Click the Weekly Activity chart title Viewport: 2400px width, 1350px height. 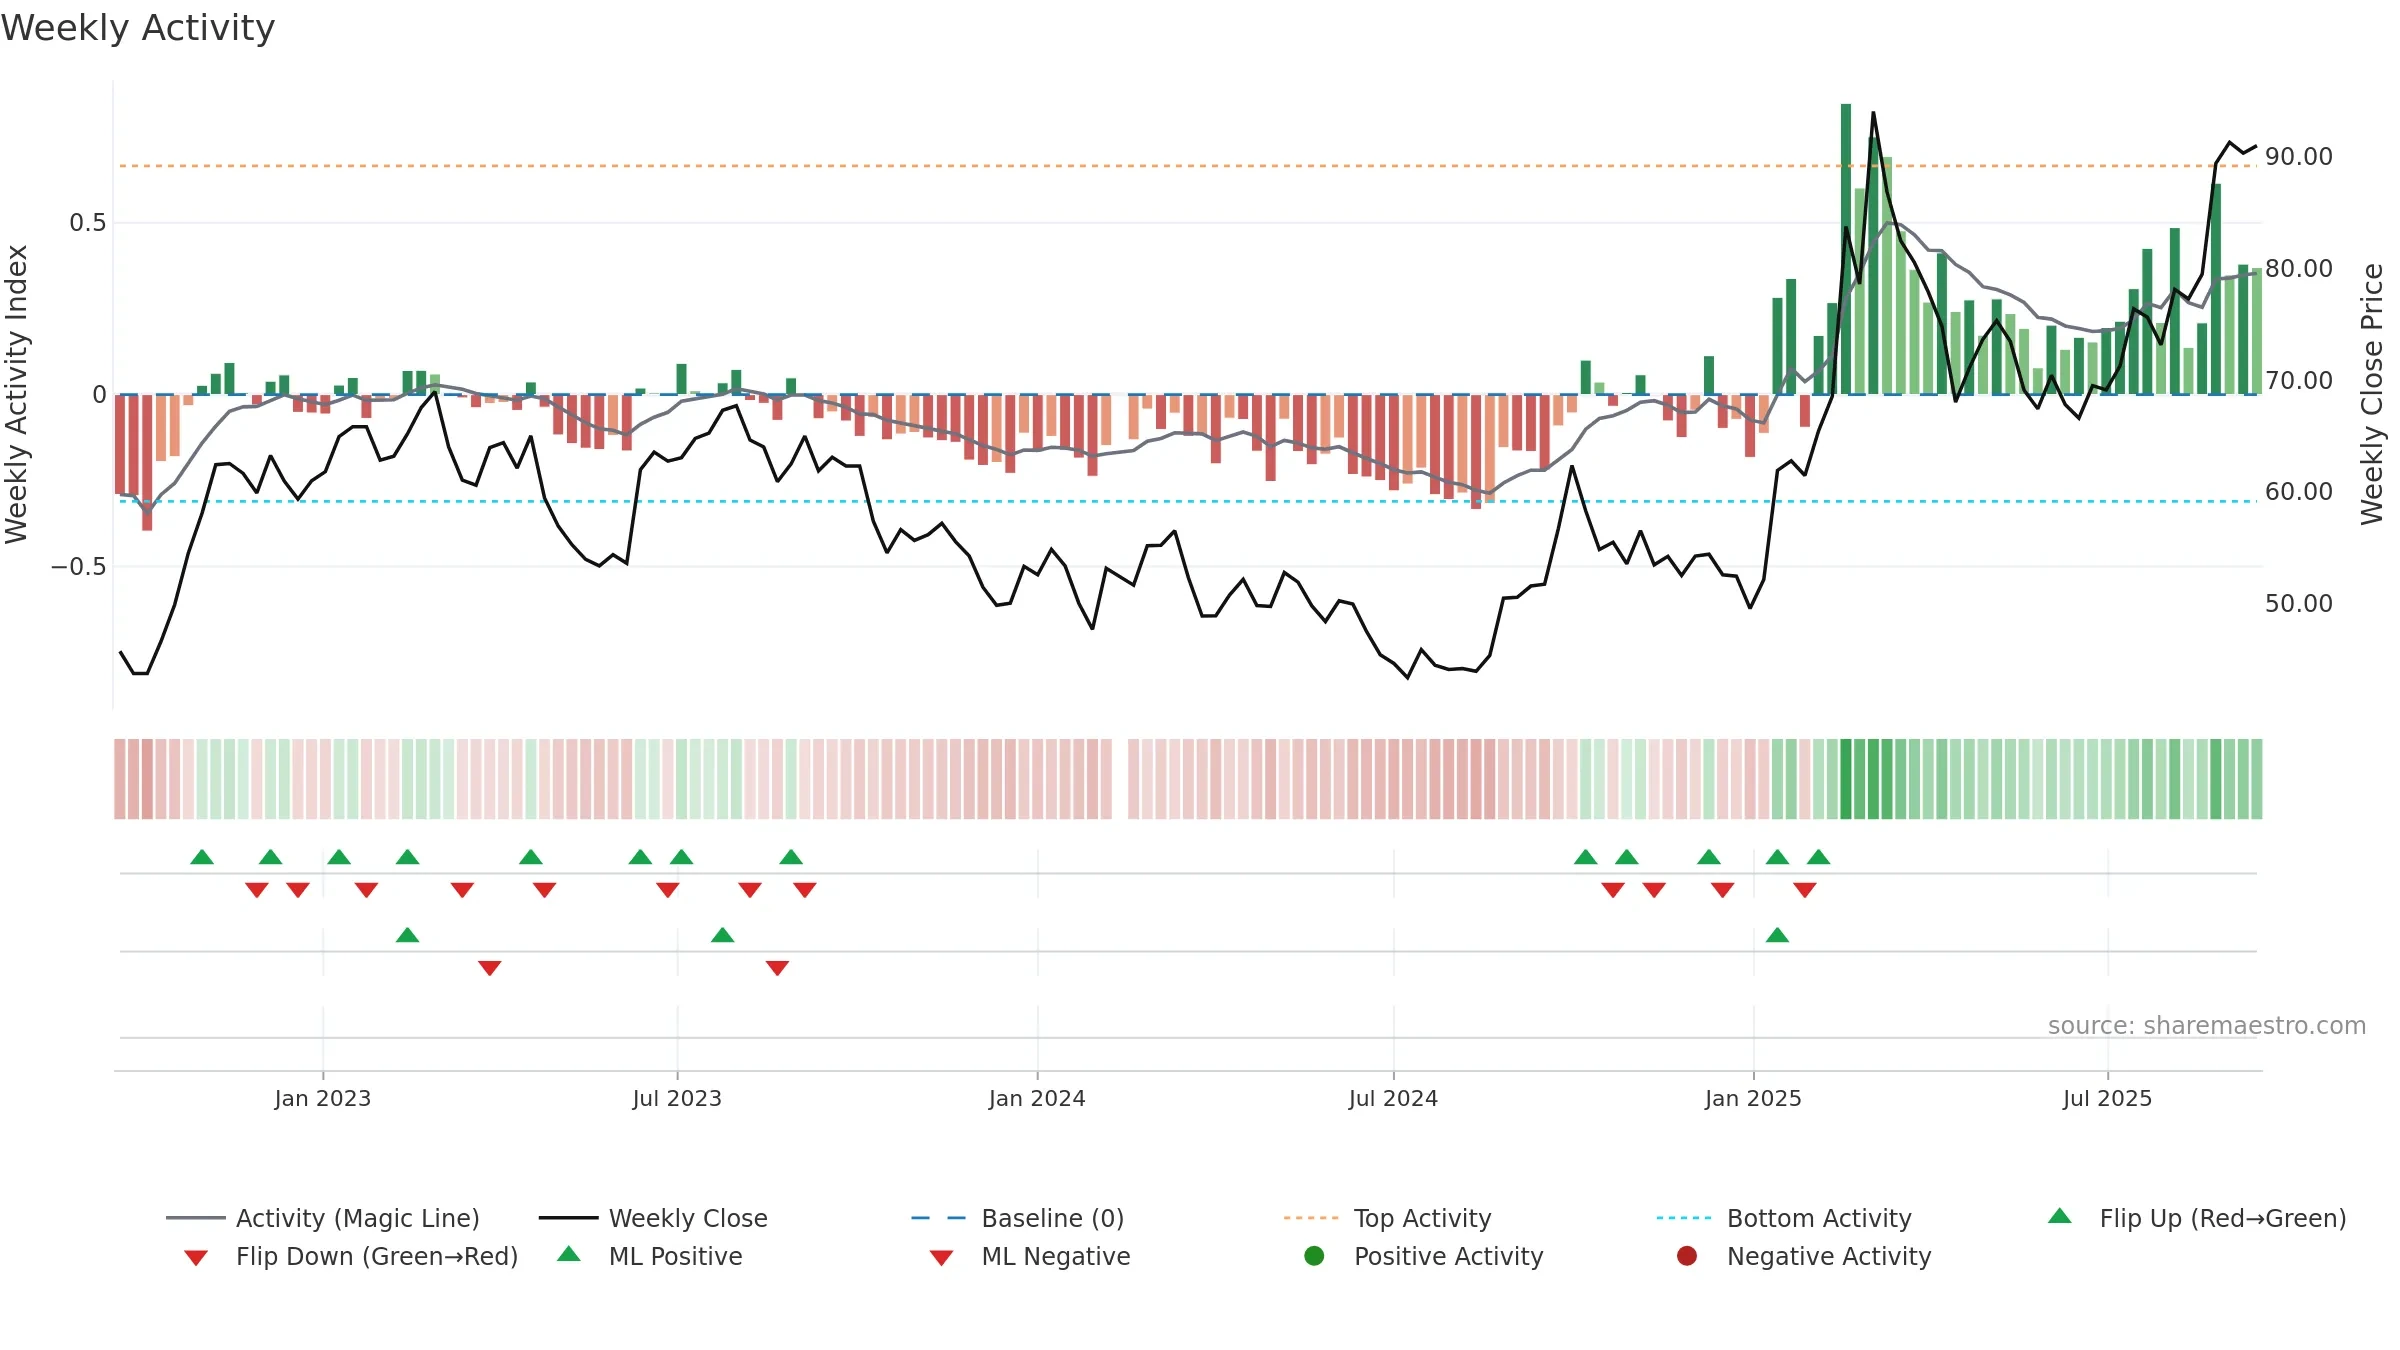click(x=138, y=28)
